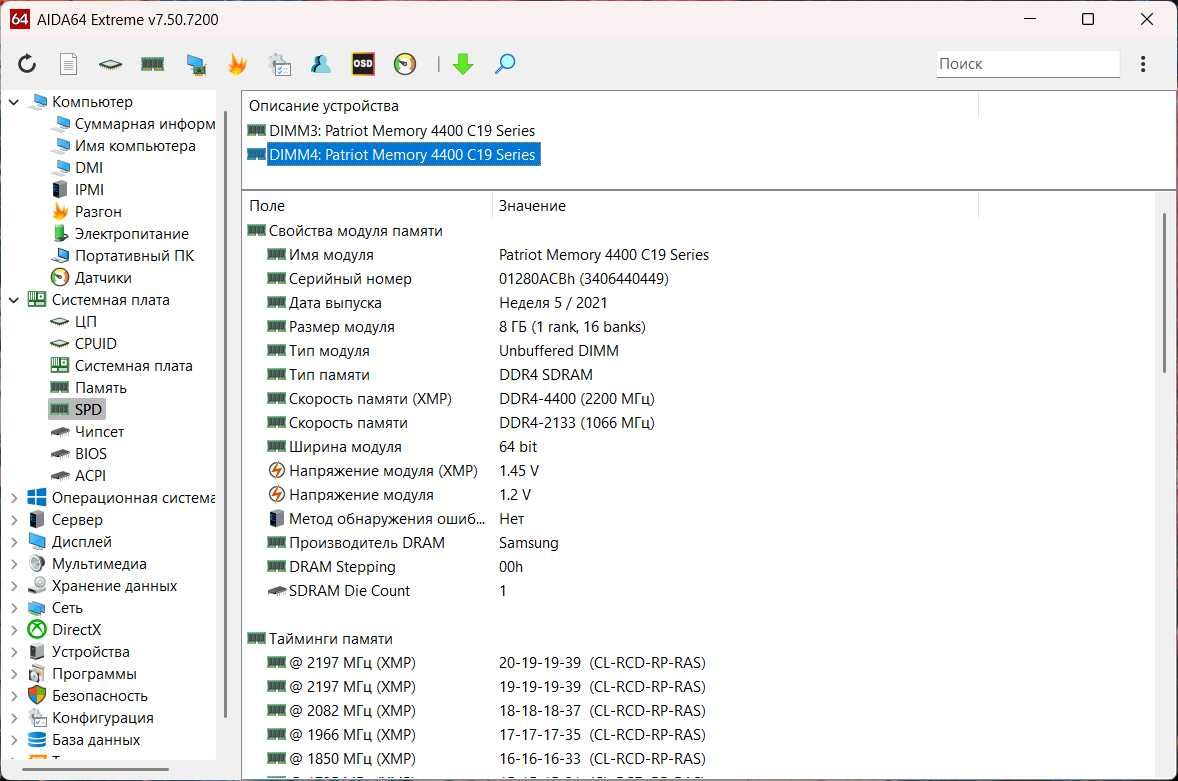
Task: Open the Портативный ПК tree item
Action: pyautogui.click(x=123, y=256)
